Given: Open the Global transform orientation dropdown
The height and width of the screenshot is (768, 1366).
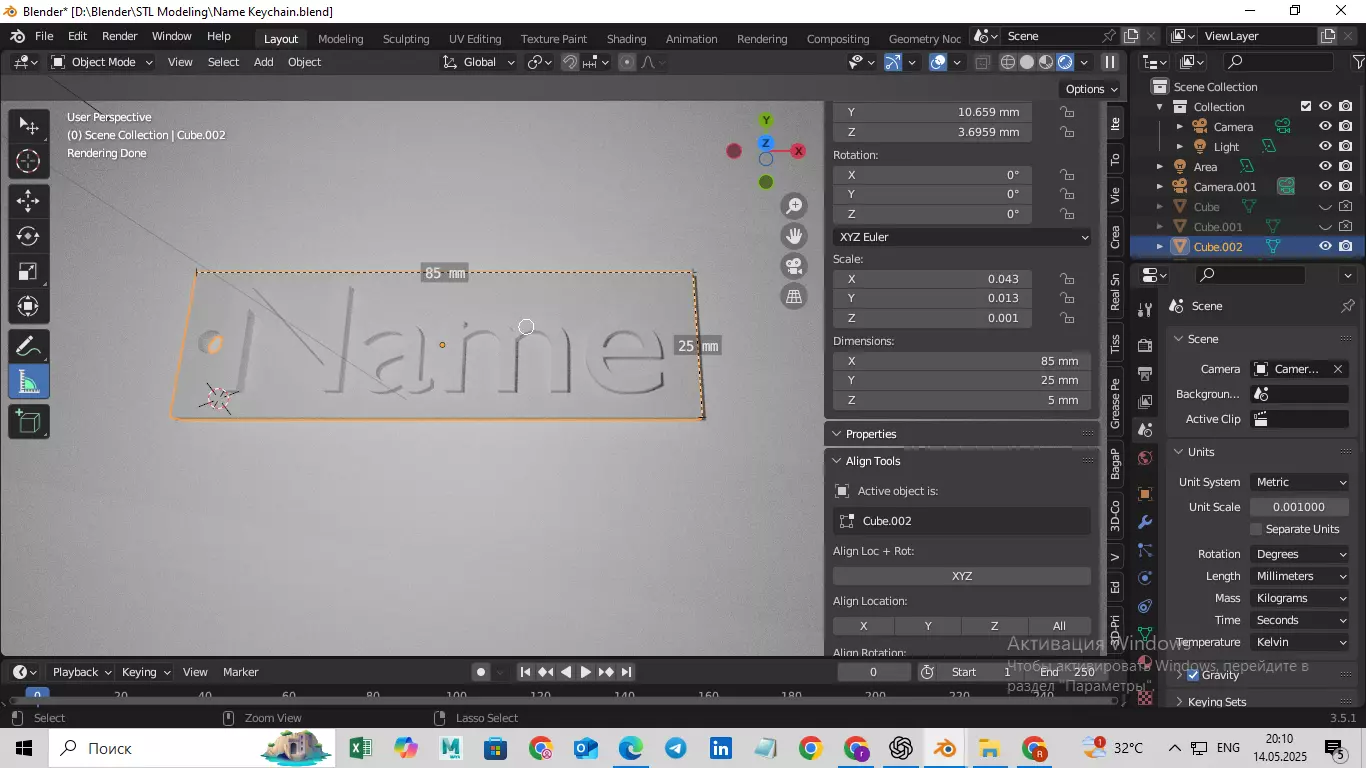Looking at the screenshot, I should coord(479,62).
